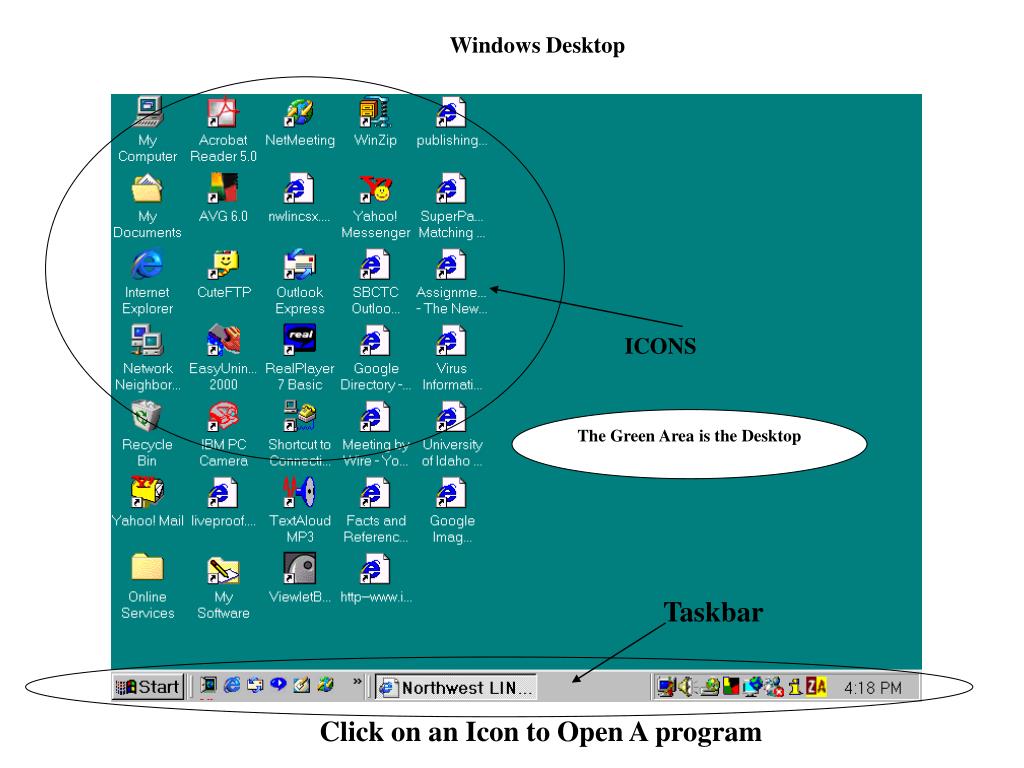
Task: Click the taskbar clock showing 4:18 PM
Action: click(872, 688)
